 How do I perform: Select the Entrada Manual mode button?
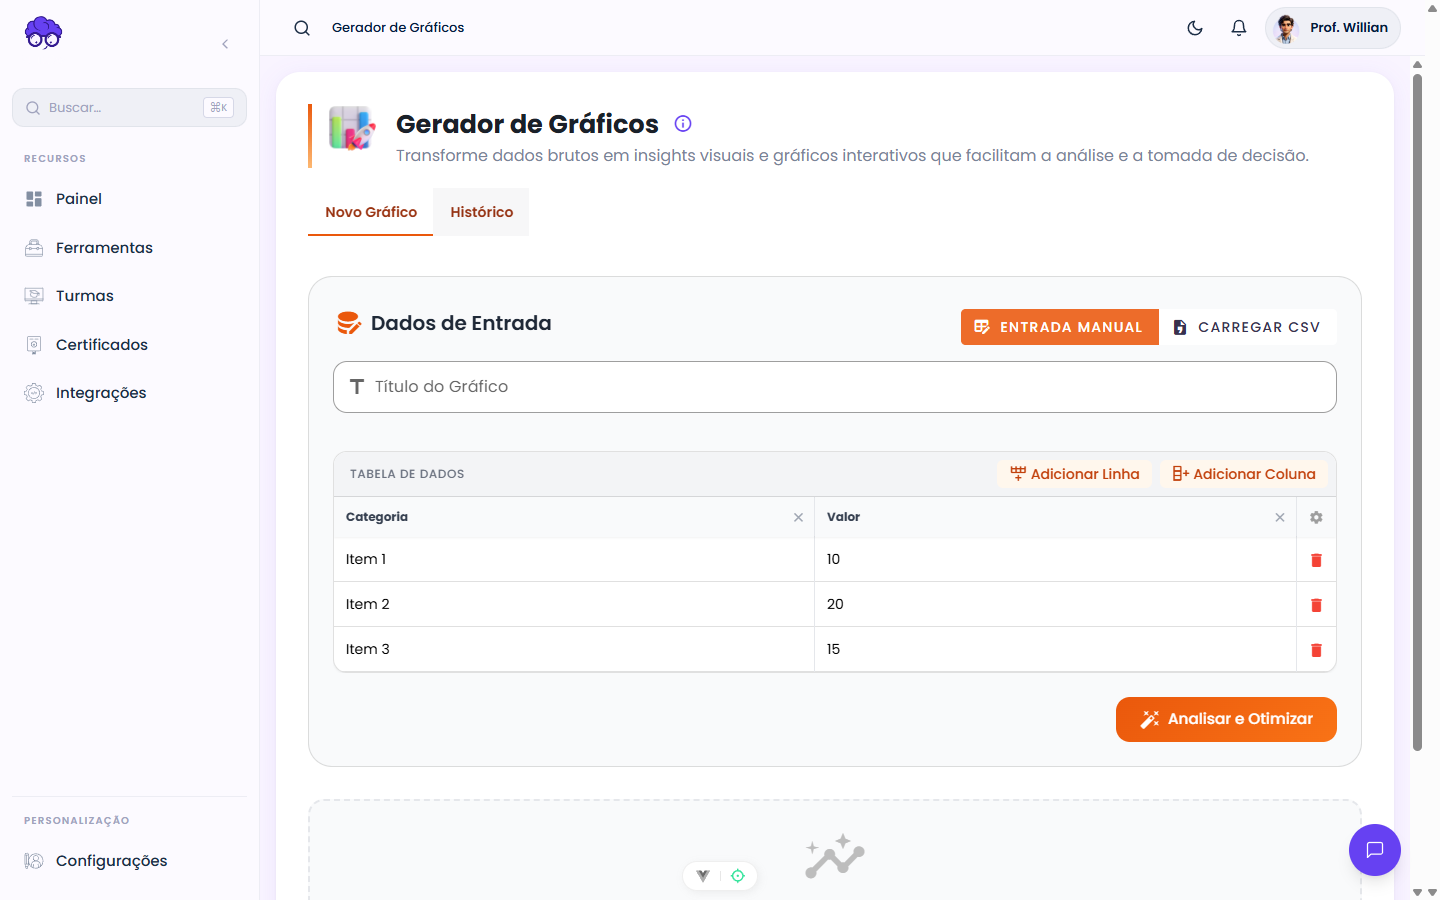(x=1060, y=327)
